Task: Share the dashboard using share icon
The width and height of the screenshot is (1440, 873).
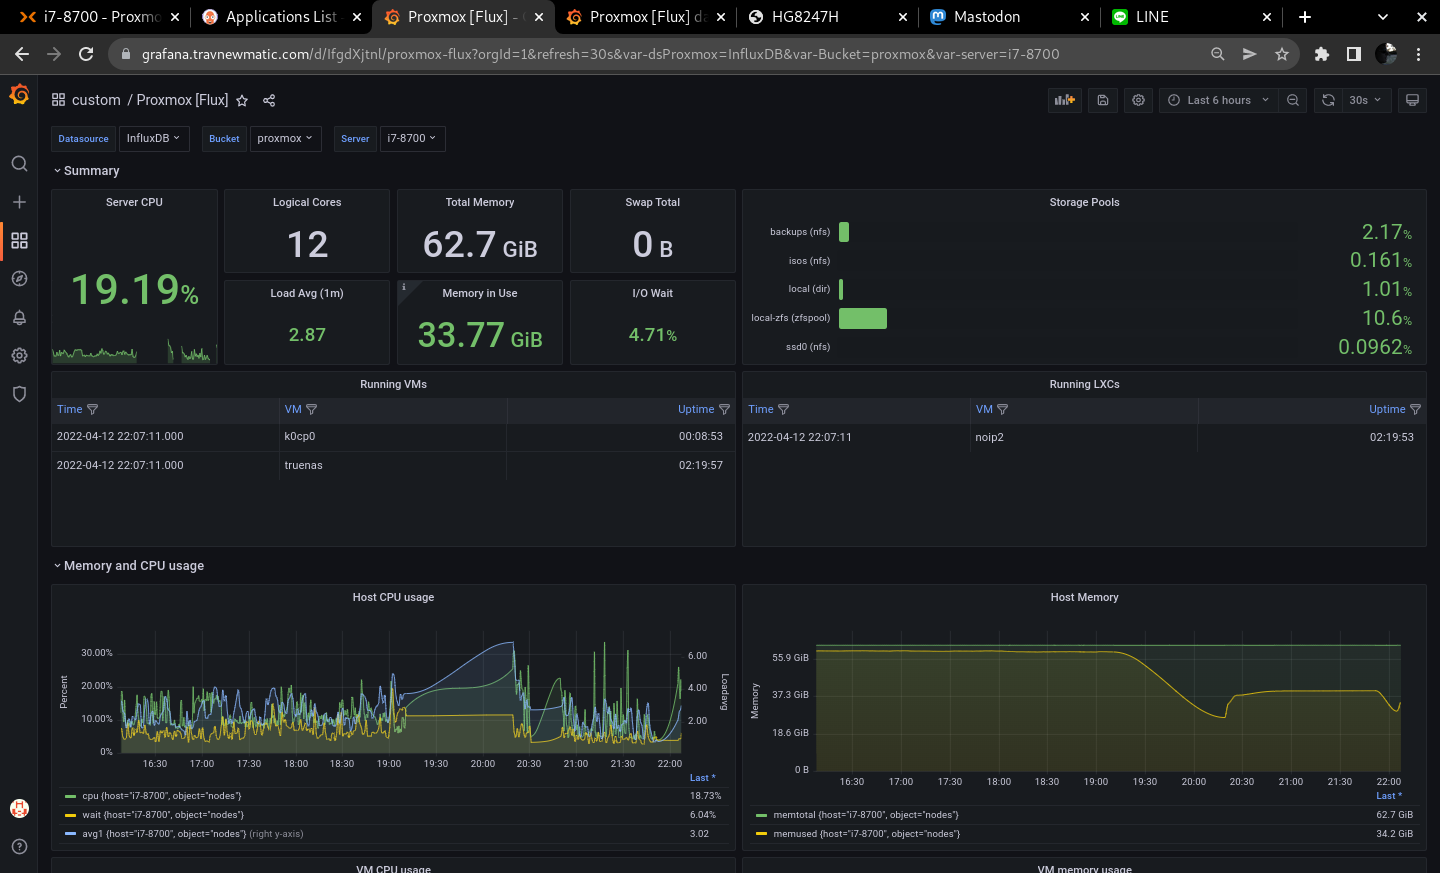Action: (x=269, y=100)
